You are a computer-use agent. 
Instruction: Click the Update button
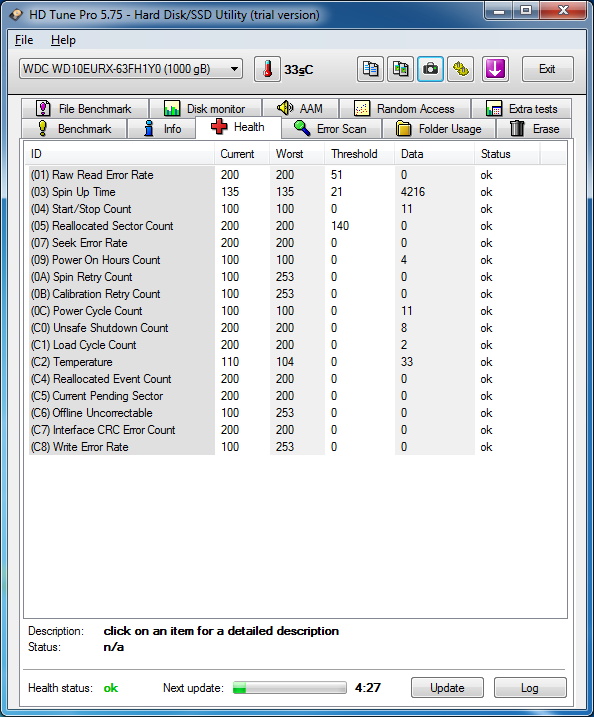[447, 688]
